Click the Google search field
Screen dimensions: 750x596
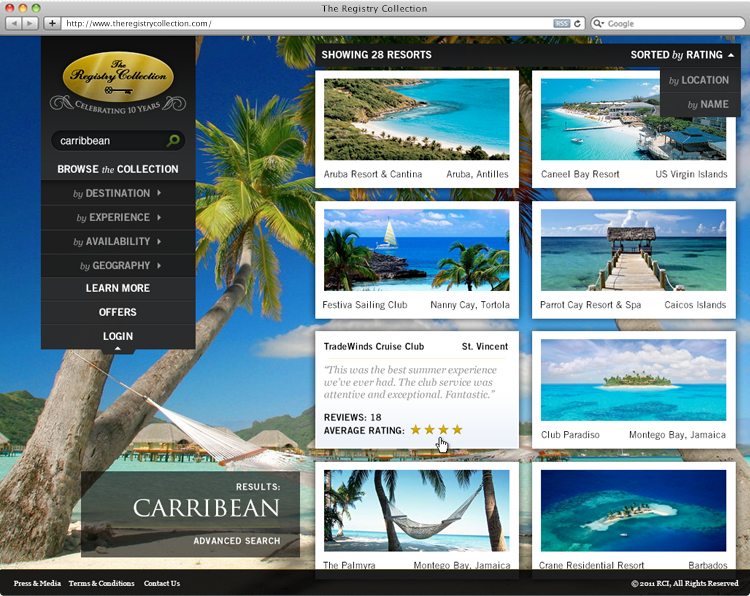(x=668, y=23)
